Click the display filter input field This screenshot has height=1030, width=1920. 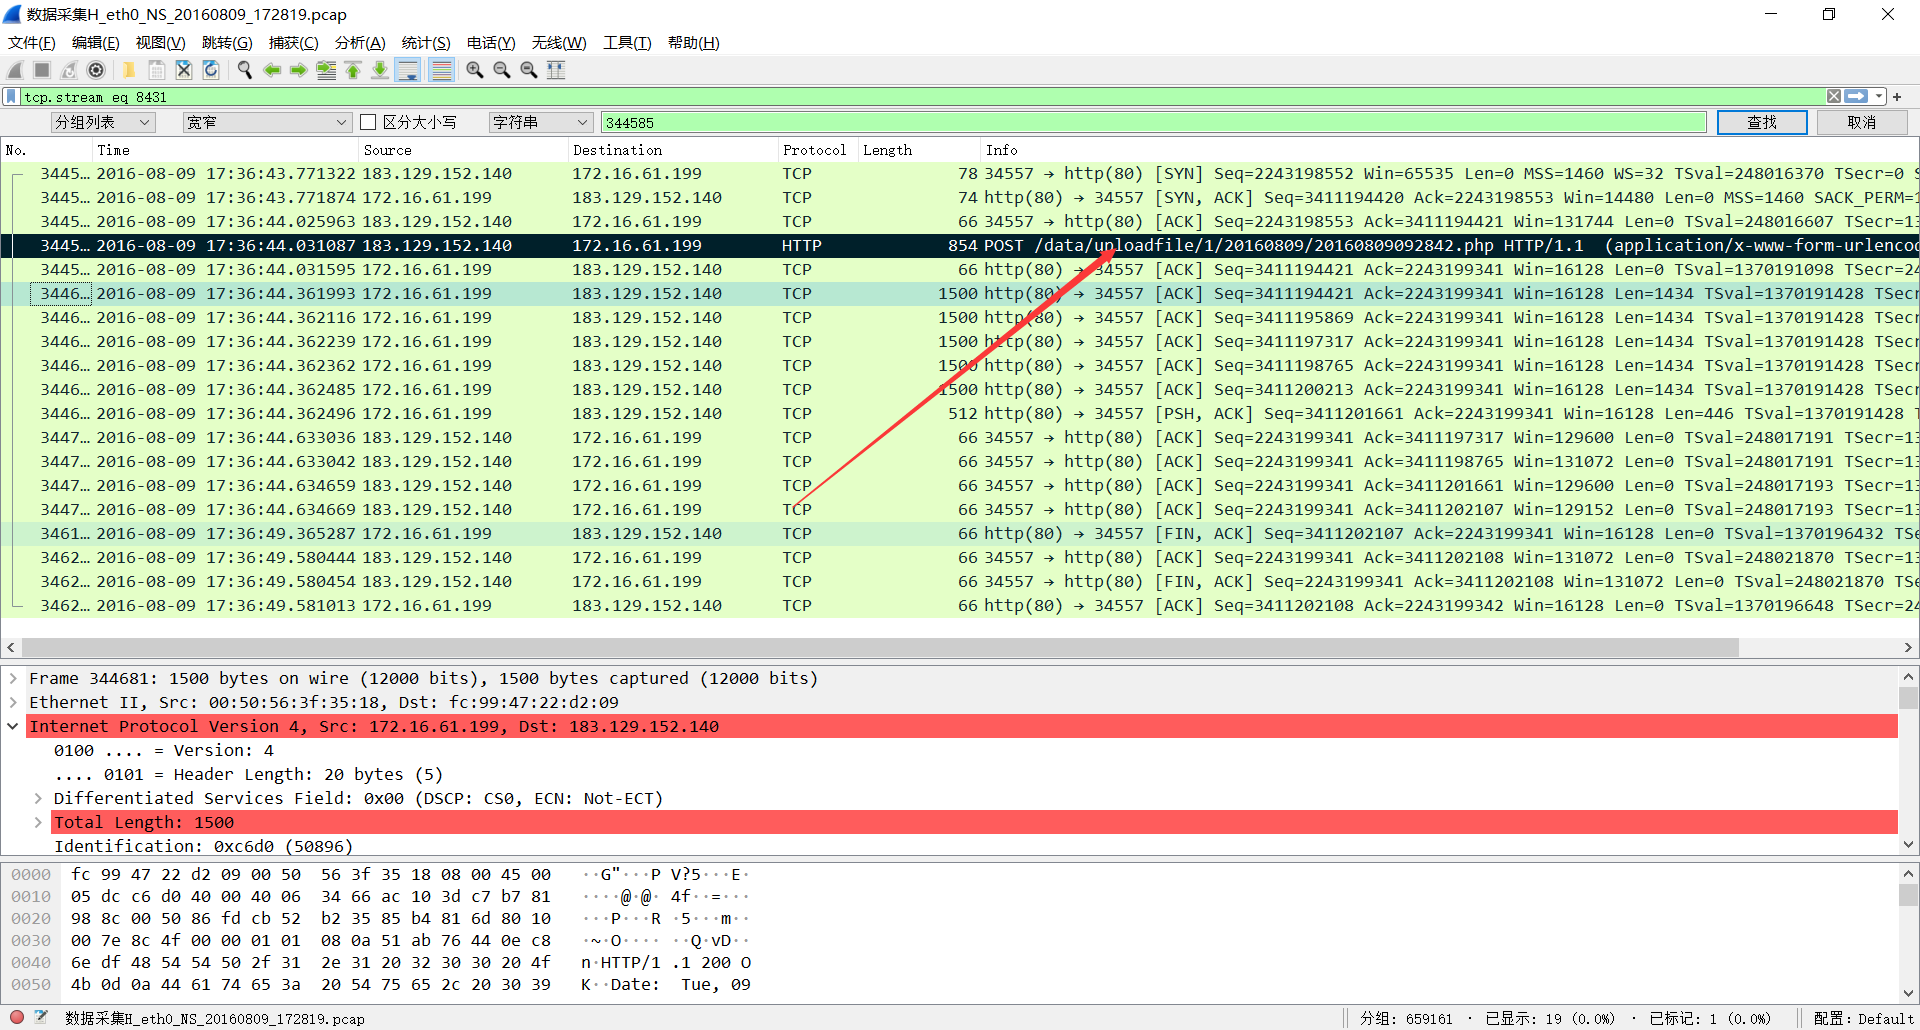click(x=922, y=97)
